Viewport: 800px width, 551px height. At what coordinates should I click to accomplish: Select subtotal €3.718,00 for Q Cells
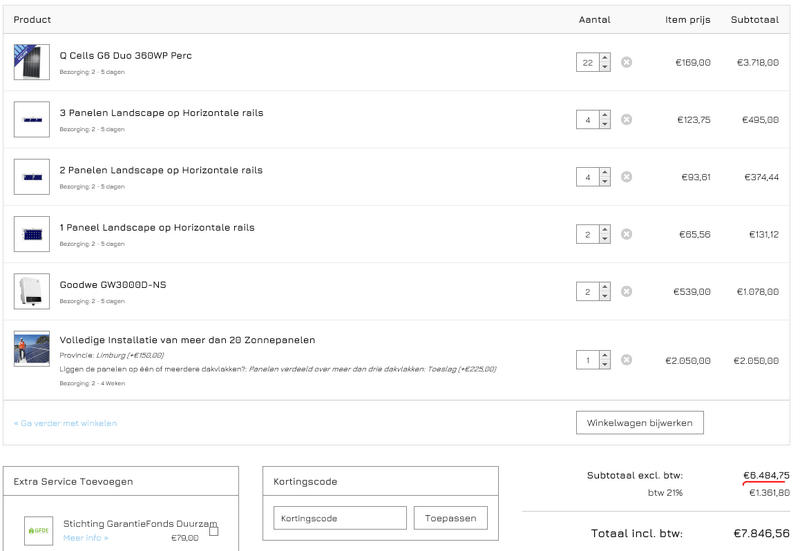[x=758, y=62]
